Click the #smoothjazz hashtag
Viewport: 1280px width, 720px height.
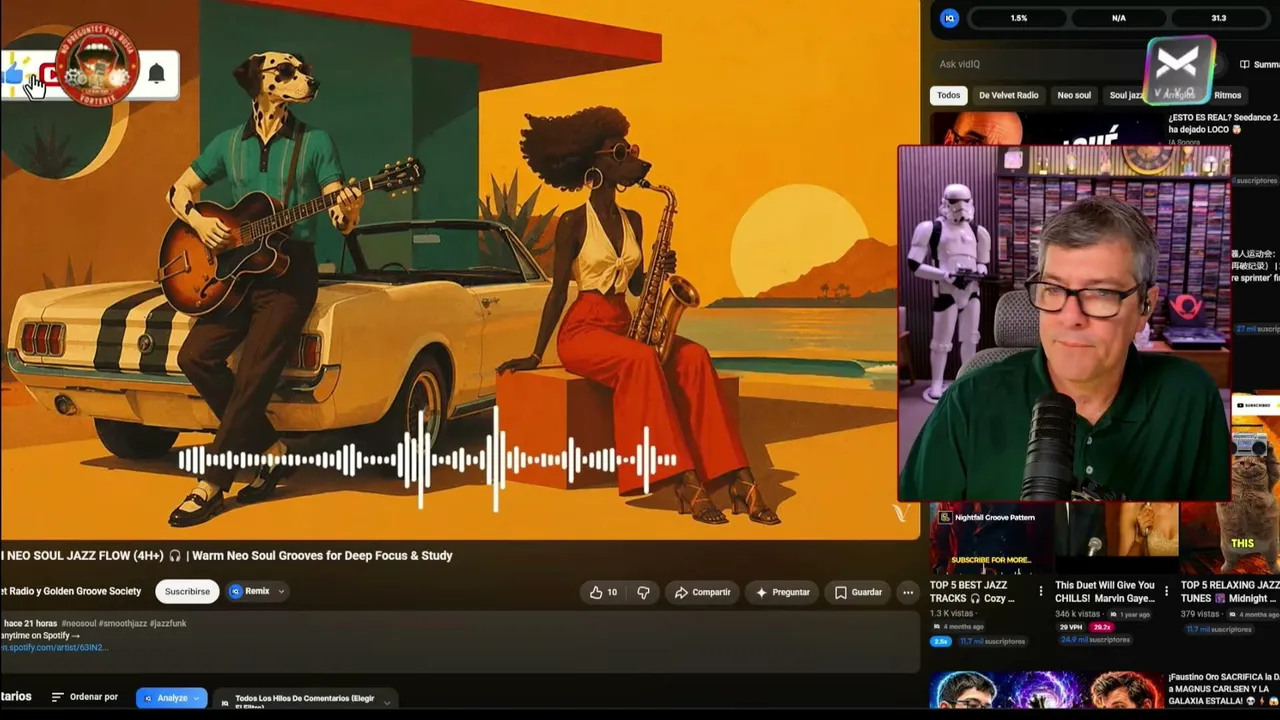tap(122, 623)
